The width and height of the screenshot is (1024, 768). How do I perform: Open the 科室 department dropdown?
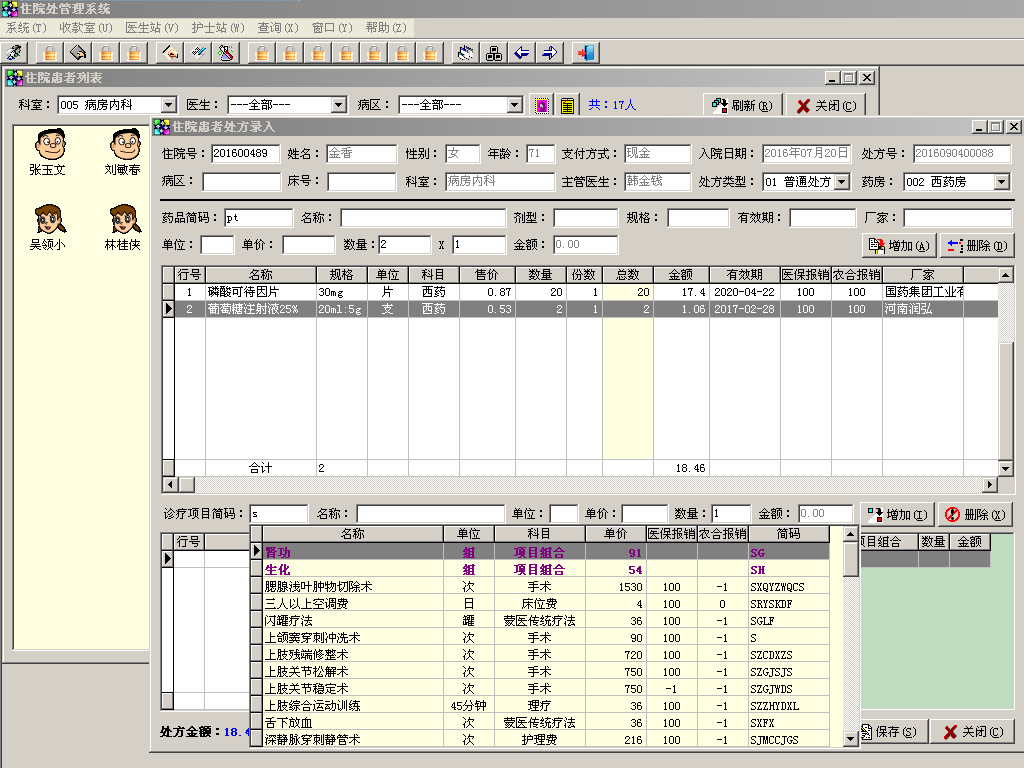click(168, 105)
